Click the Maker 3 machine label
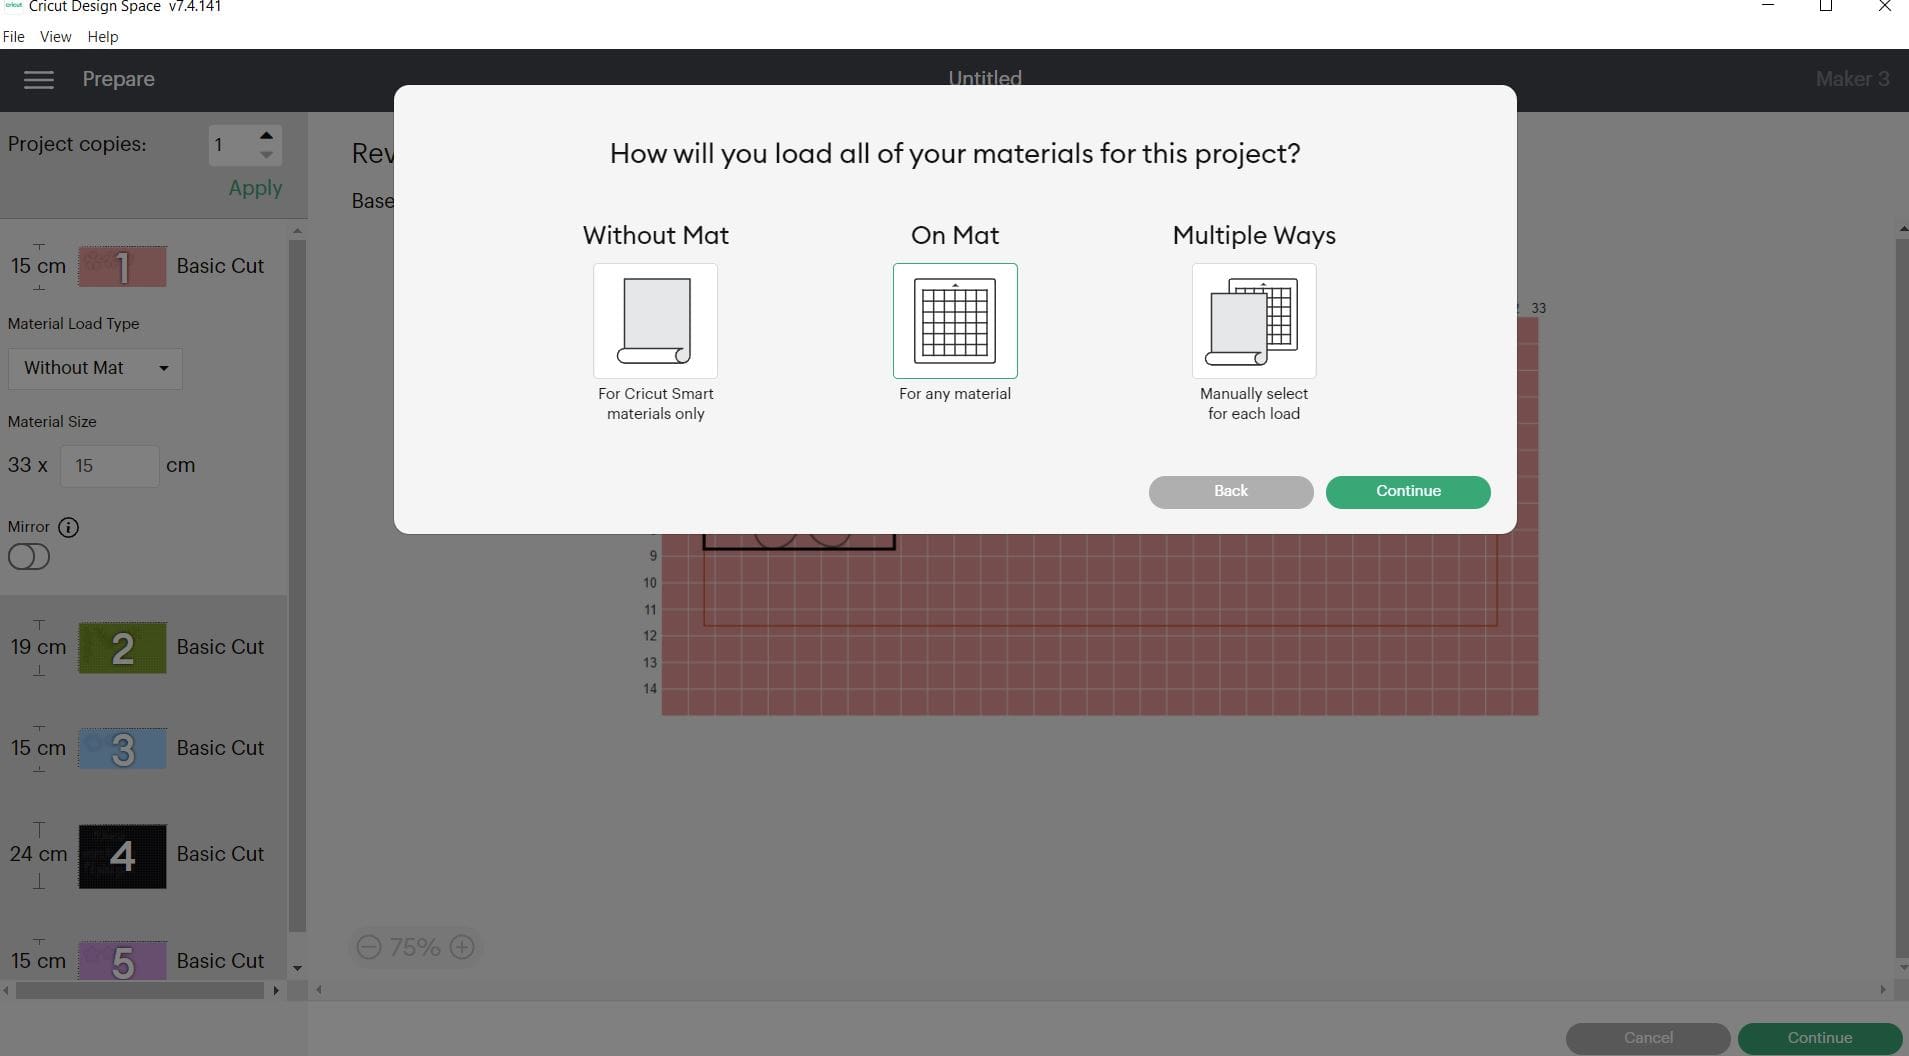1909x1056 pixels. (x=1852, y=79)
